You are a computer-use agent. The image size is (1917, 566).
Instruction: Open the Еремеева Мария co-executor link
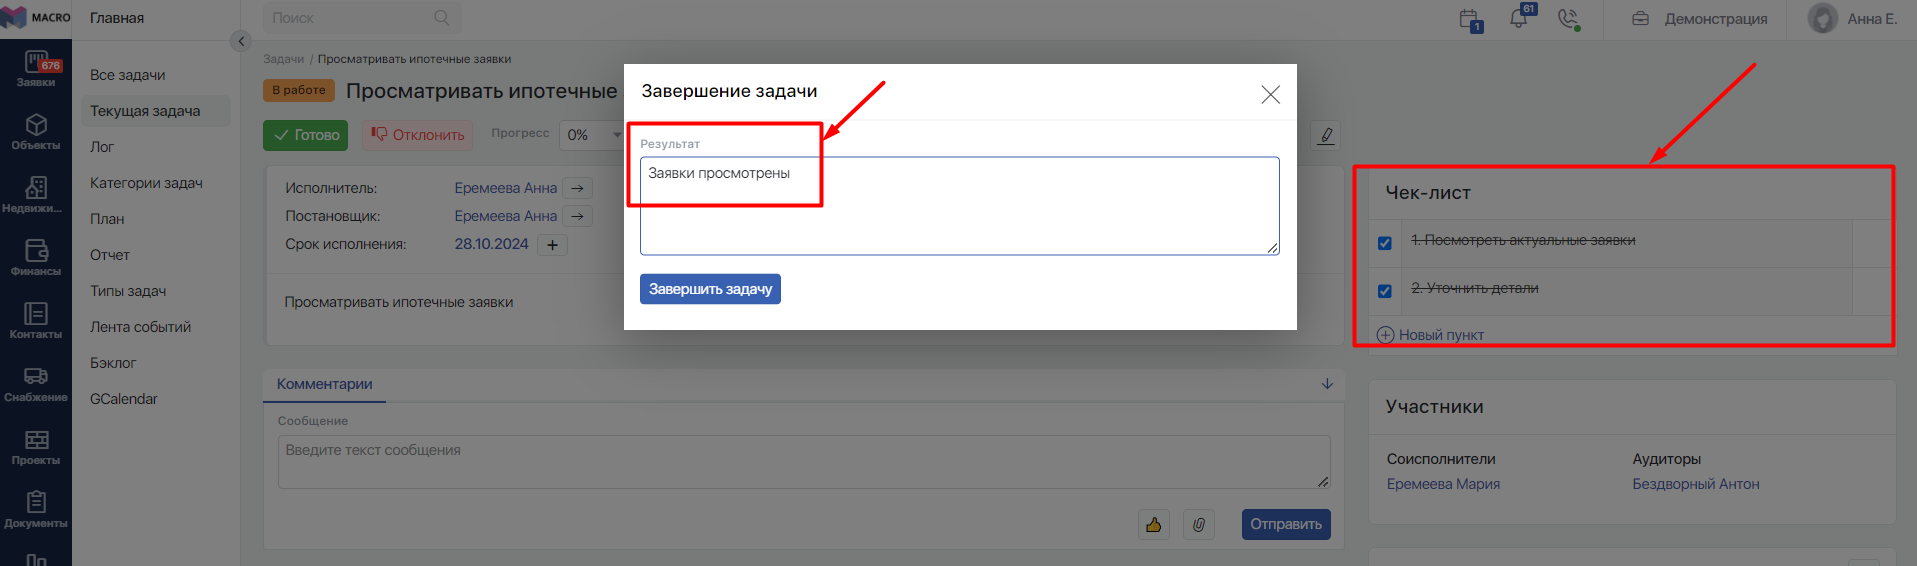(1442, 484)
